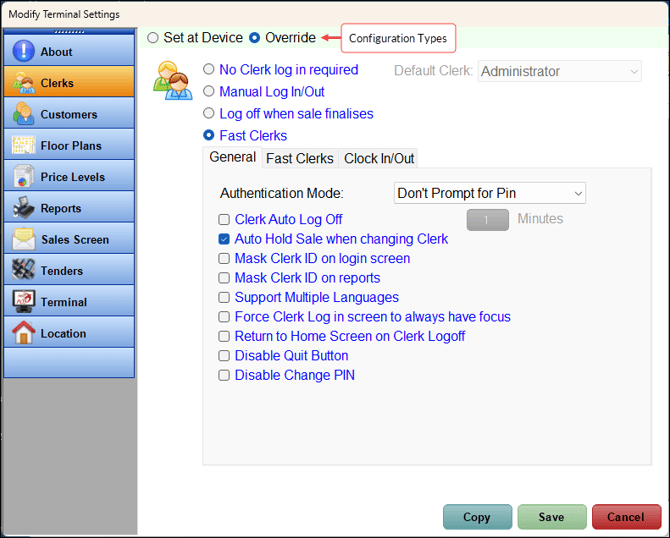Click the auto log off Minutes field

click(x=488, y=220)
